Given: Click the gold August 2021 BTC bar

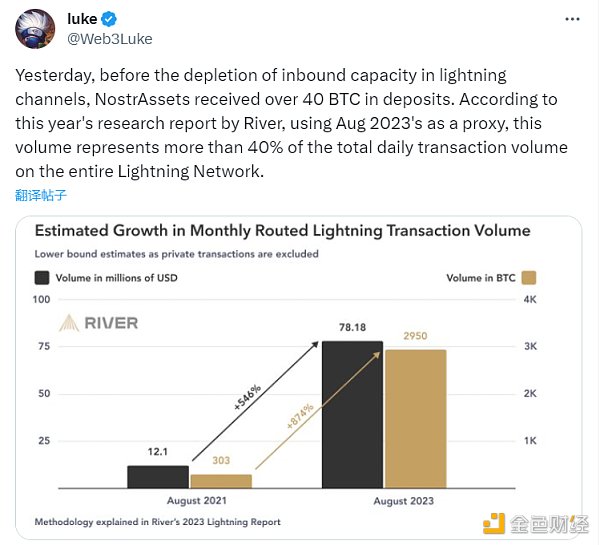Looking at the screenshot, I should pos(221,481).
